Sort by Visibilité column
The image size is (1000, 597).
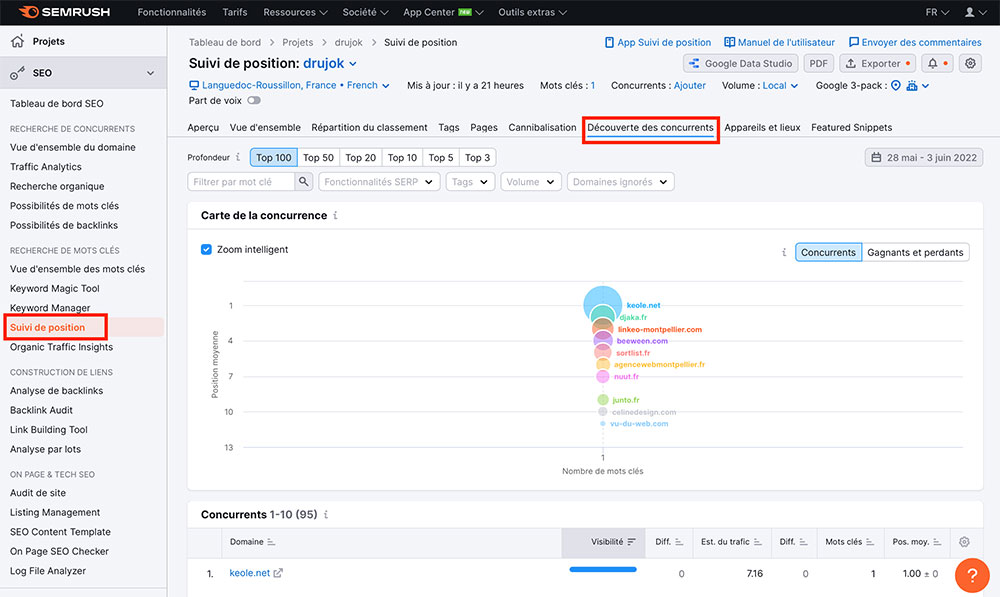pyautogui.click(x=603, y=542)
